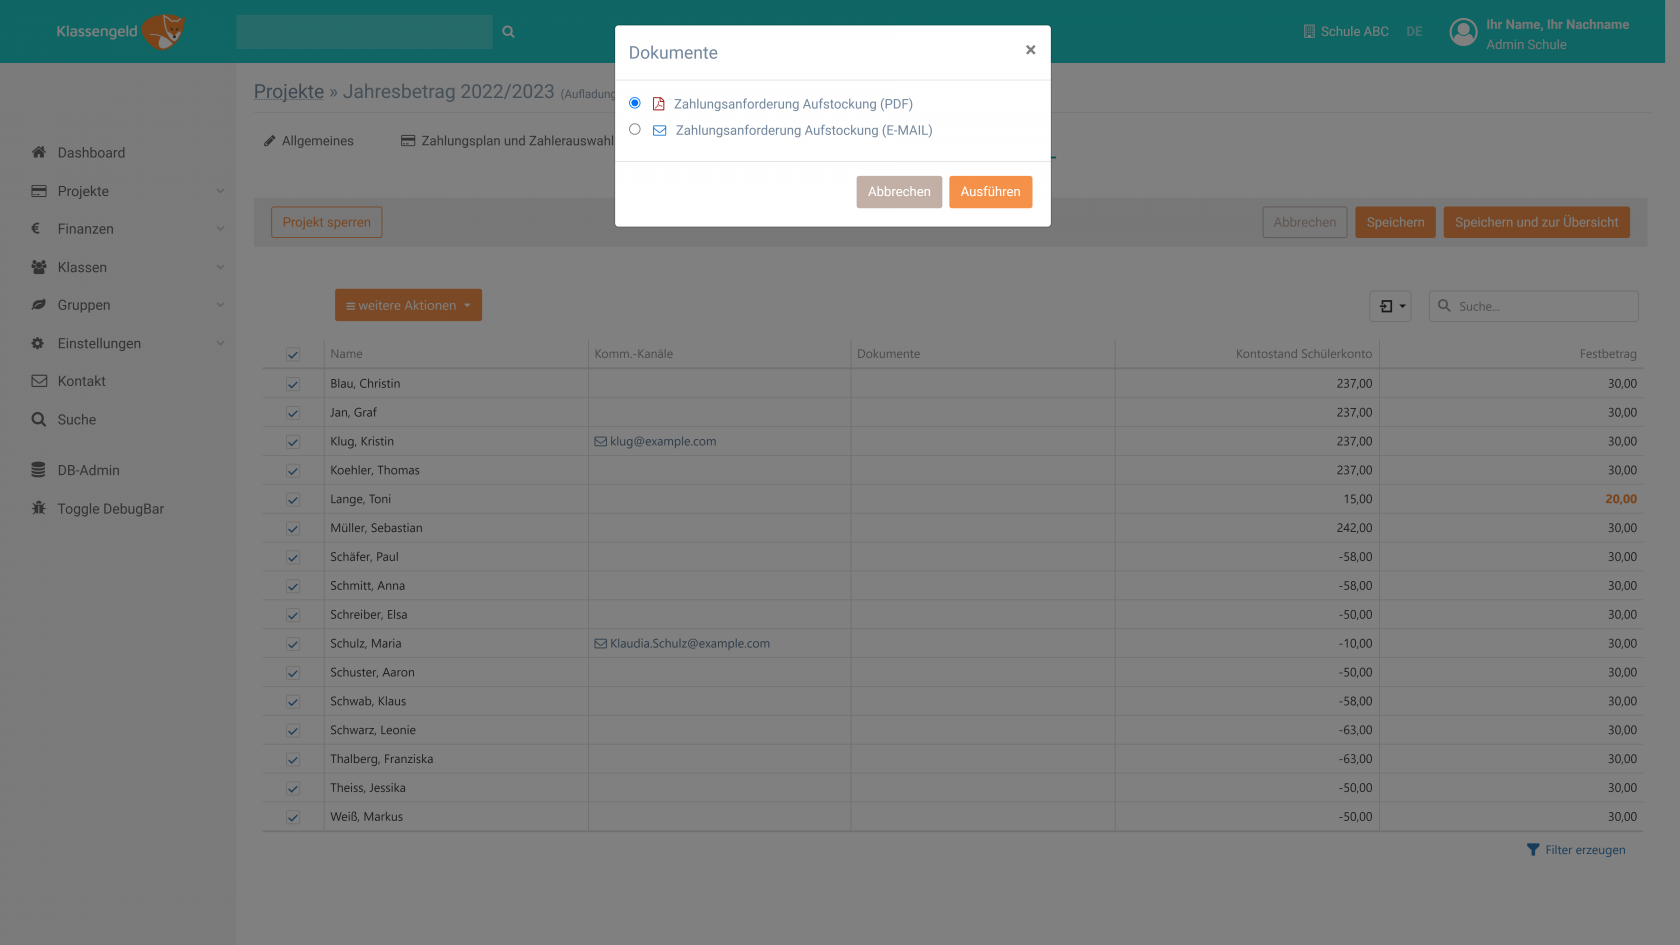Viewport: 1680px width, 945px height.
Task: Click the Projekte credit card icon
Action: click(x=39, y=191)
